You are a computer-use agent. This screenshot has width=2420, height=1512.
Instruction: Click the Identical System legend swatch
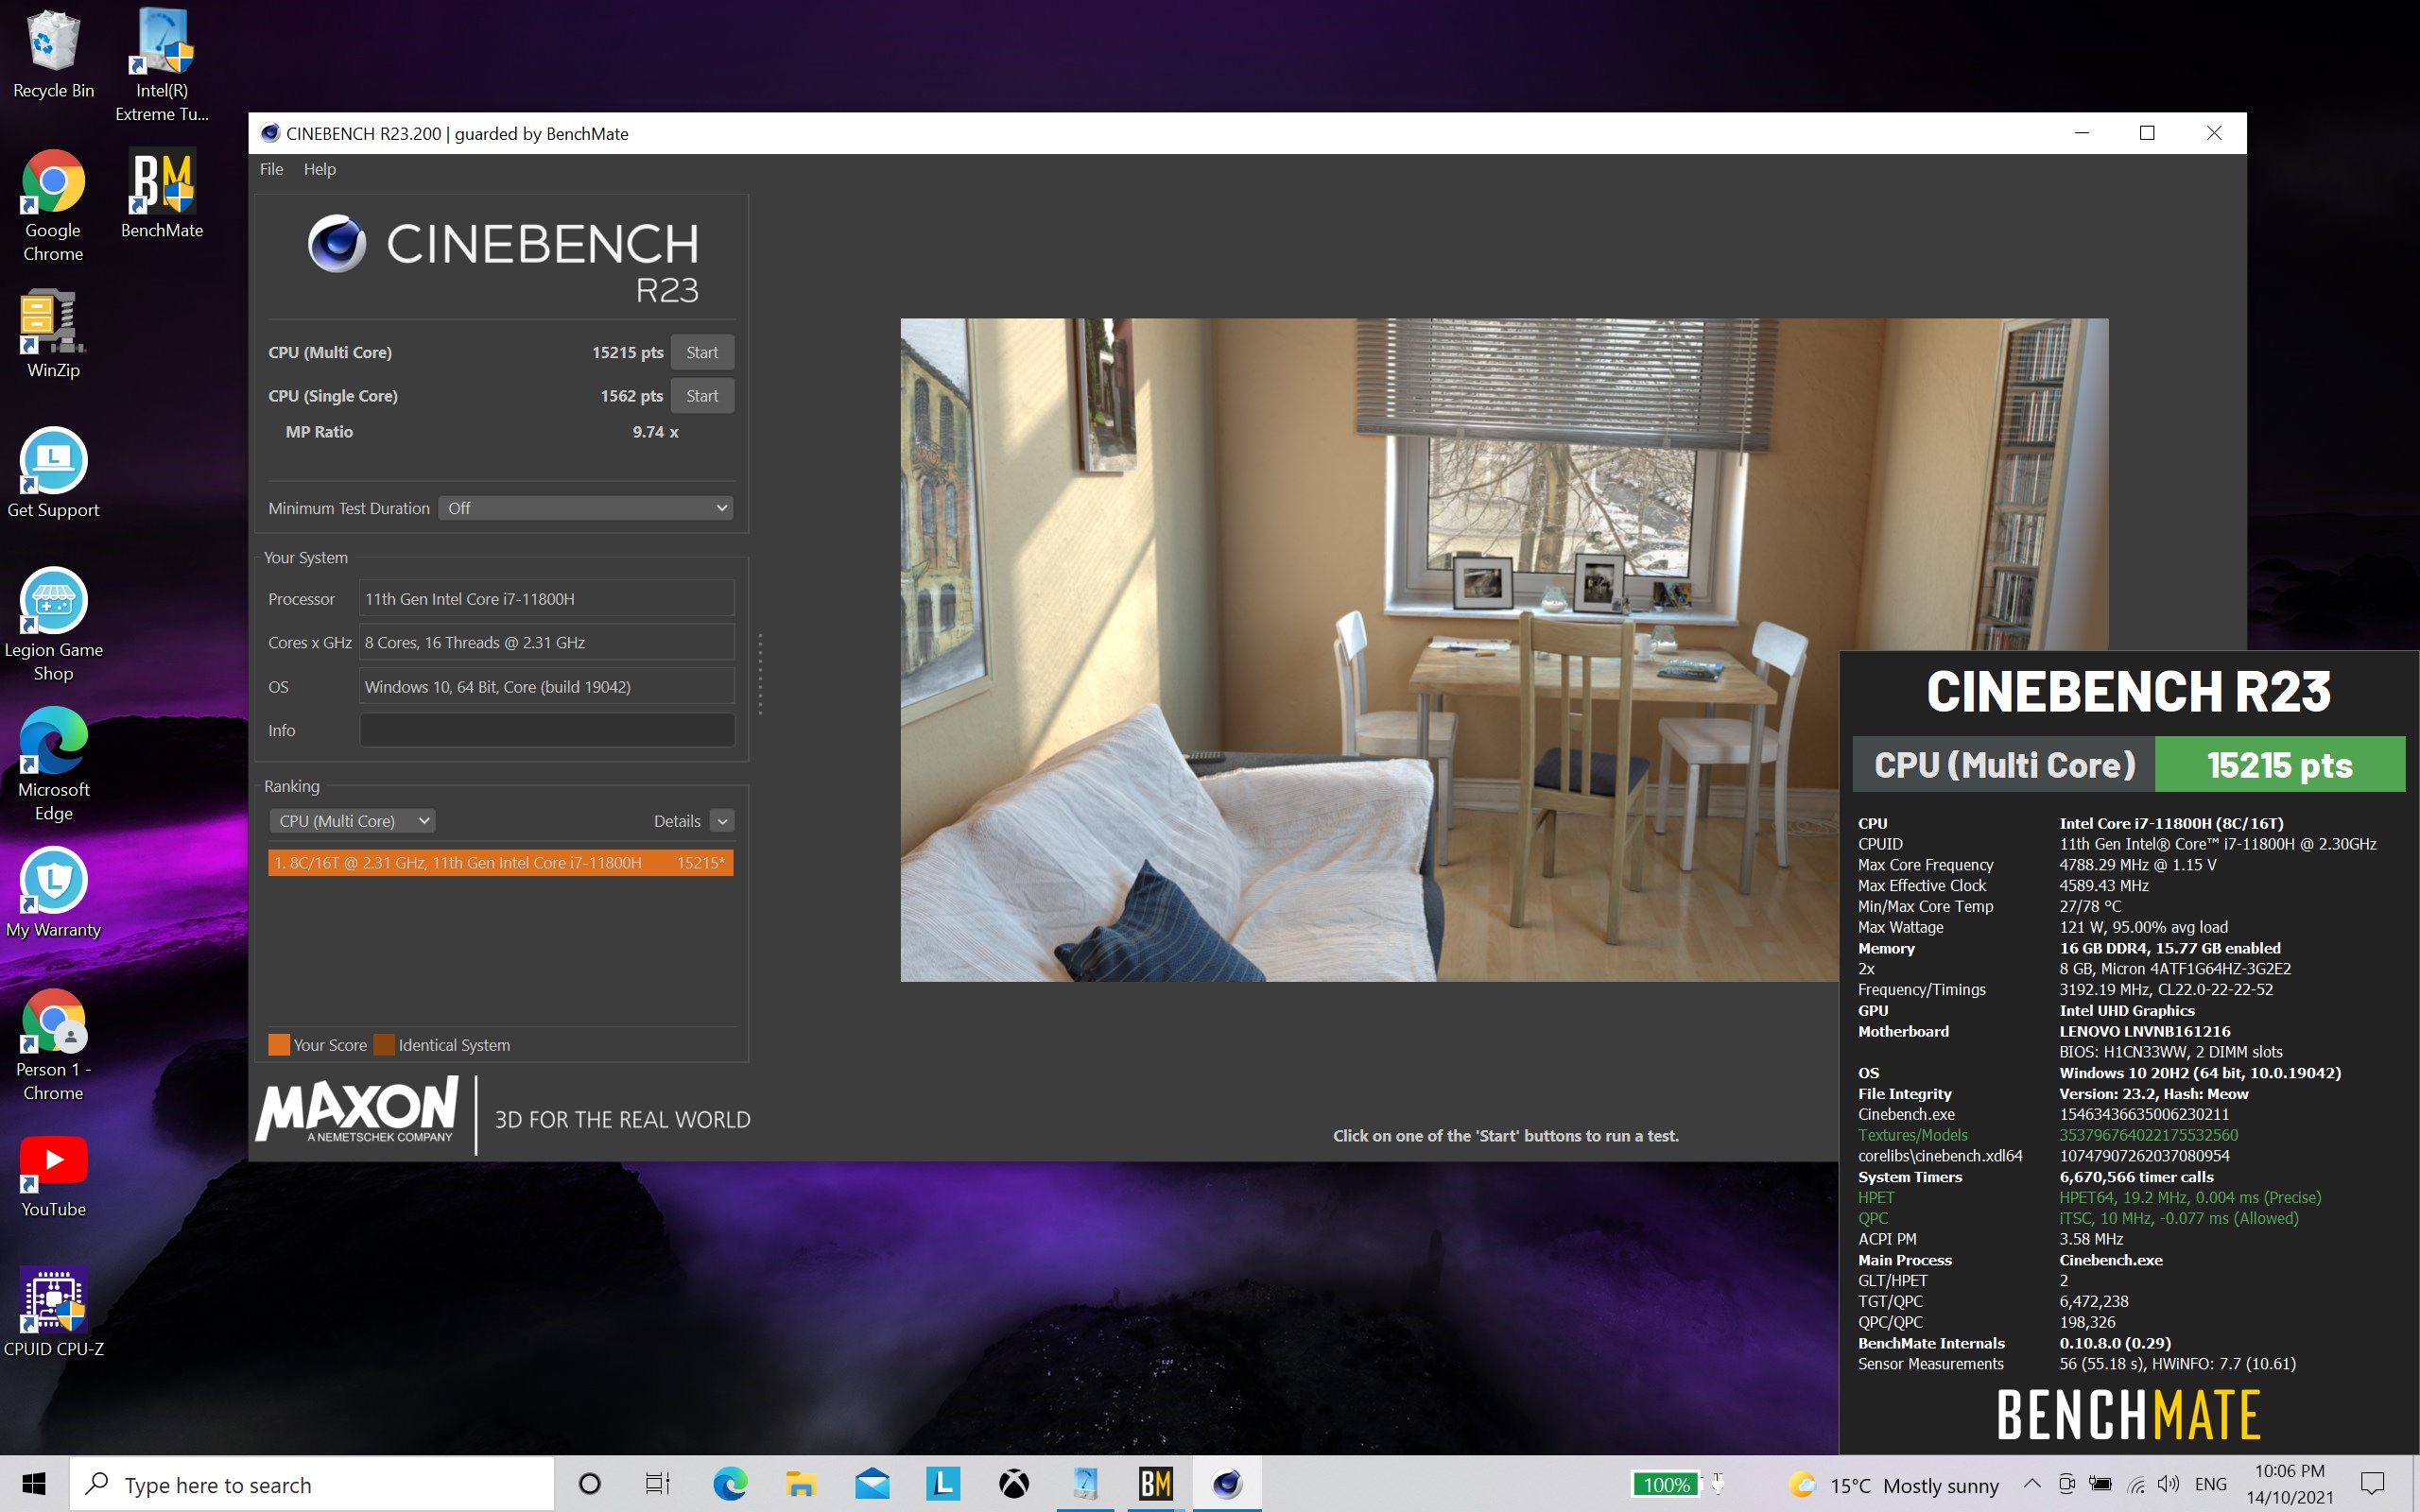click(384, 1045)
